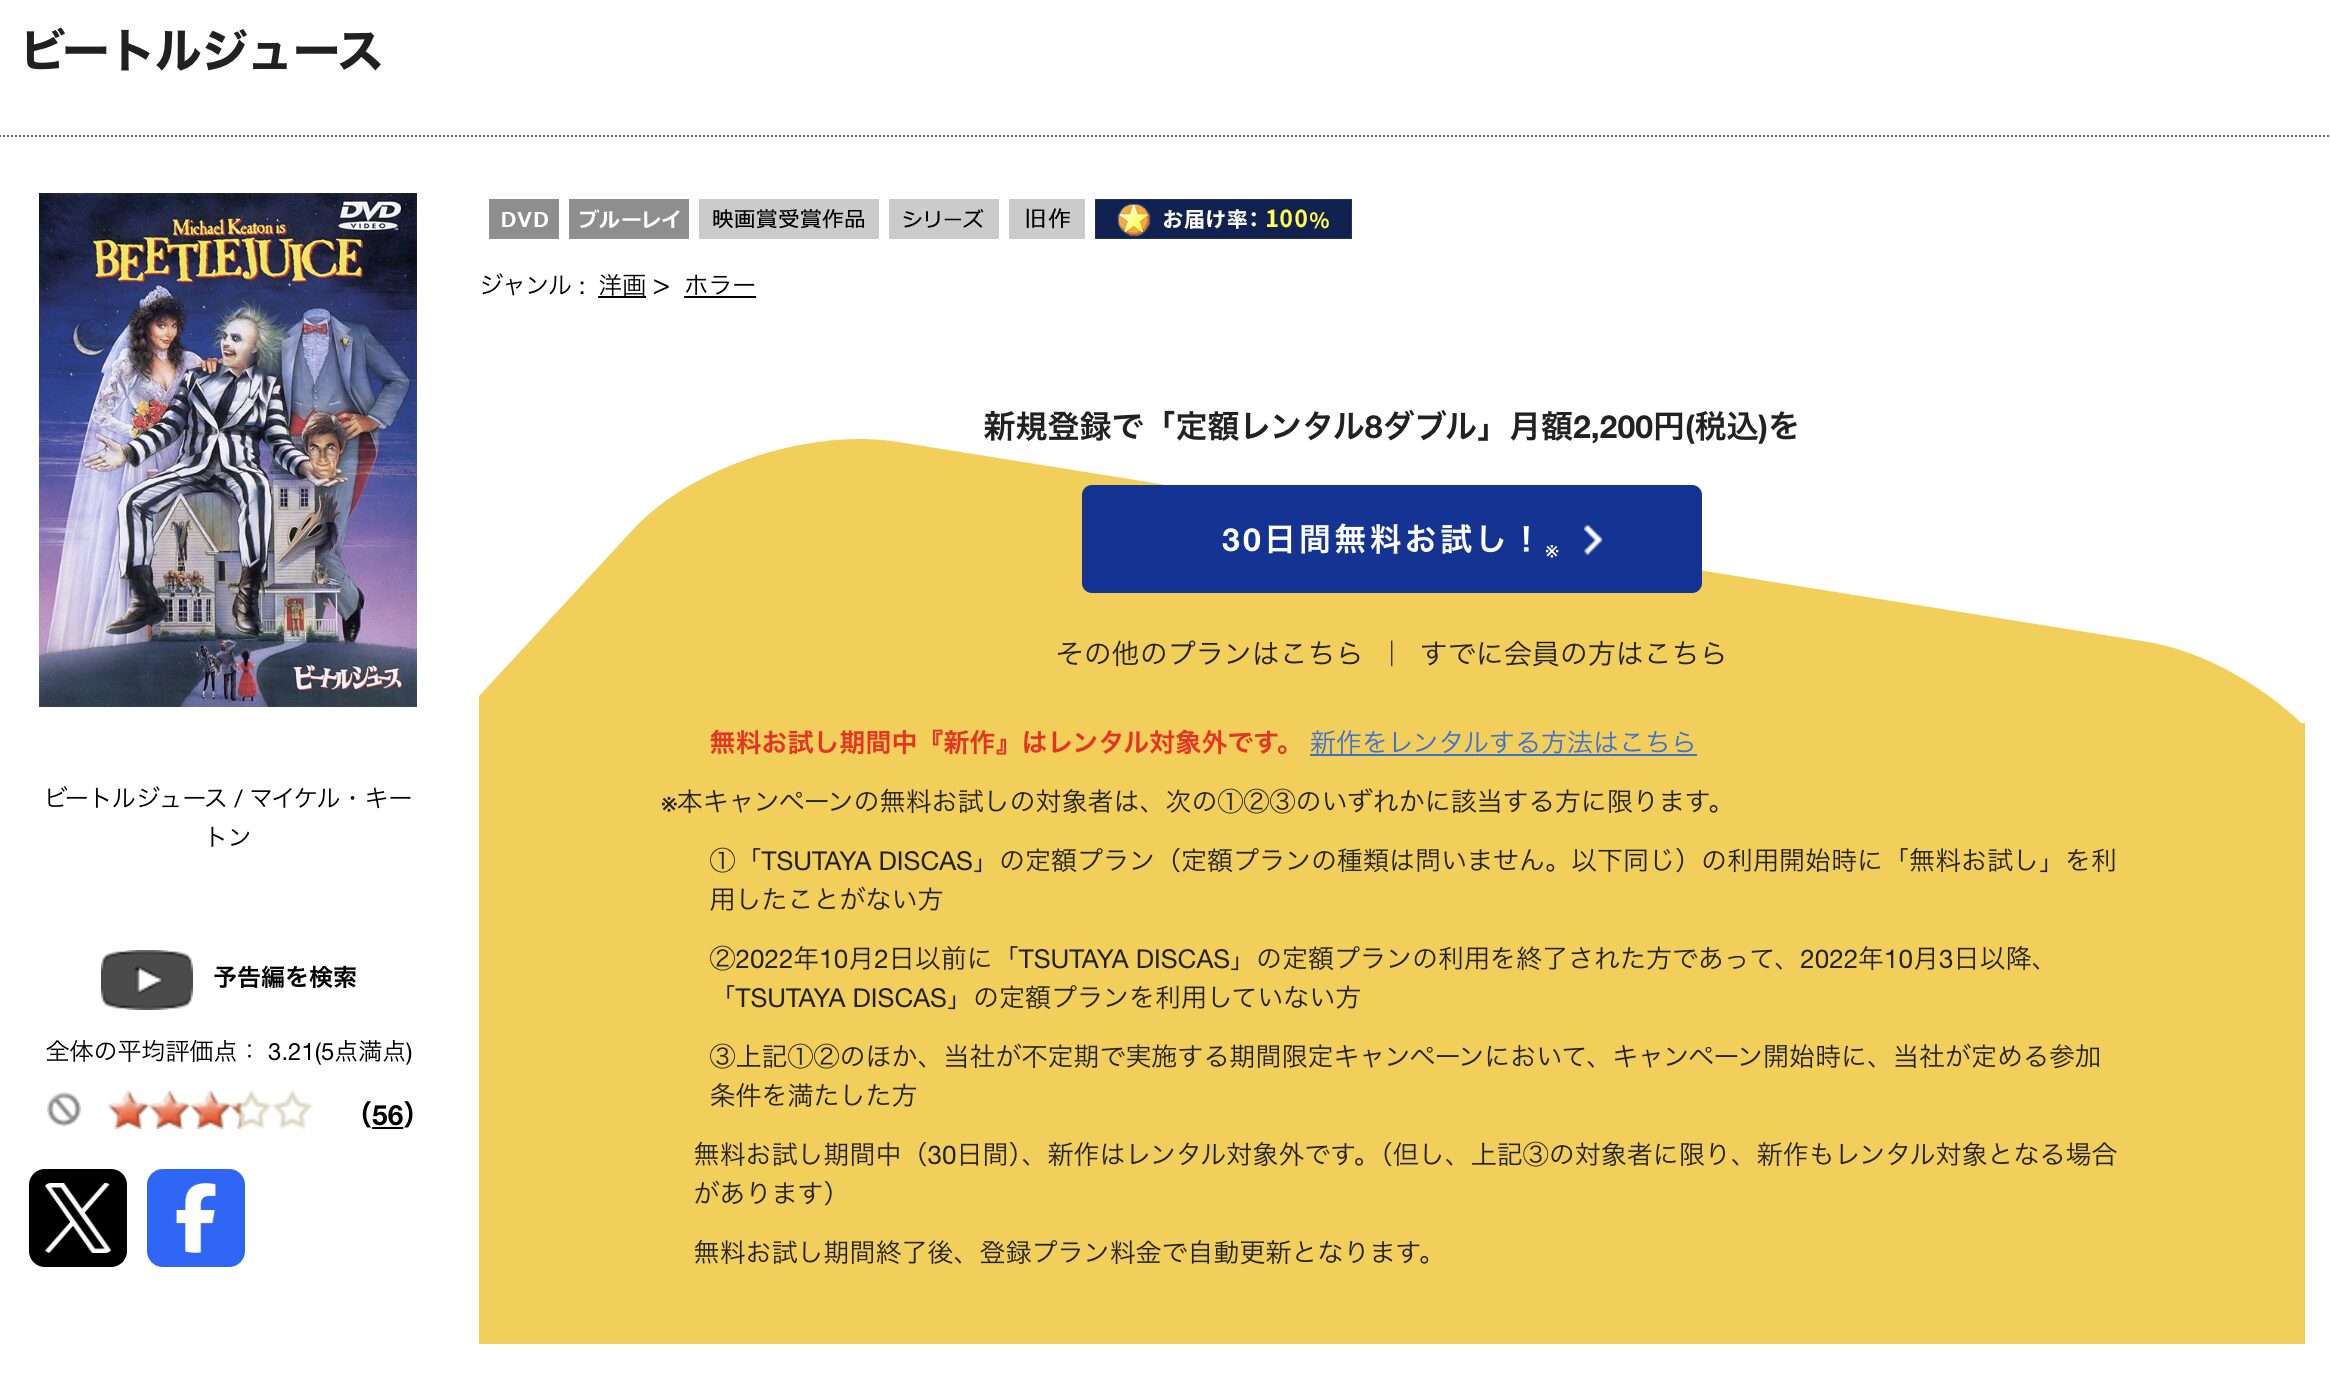Image resolution: width=2330 pixels, height=1380 pixels.
Task: Set rating using the star rating bar
Action: (210, 1111)
